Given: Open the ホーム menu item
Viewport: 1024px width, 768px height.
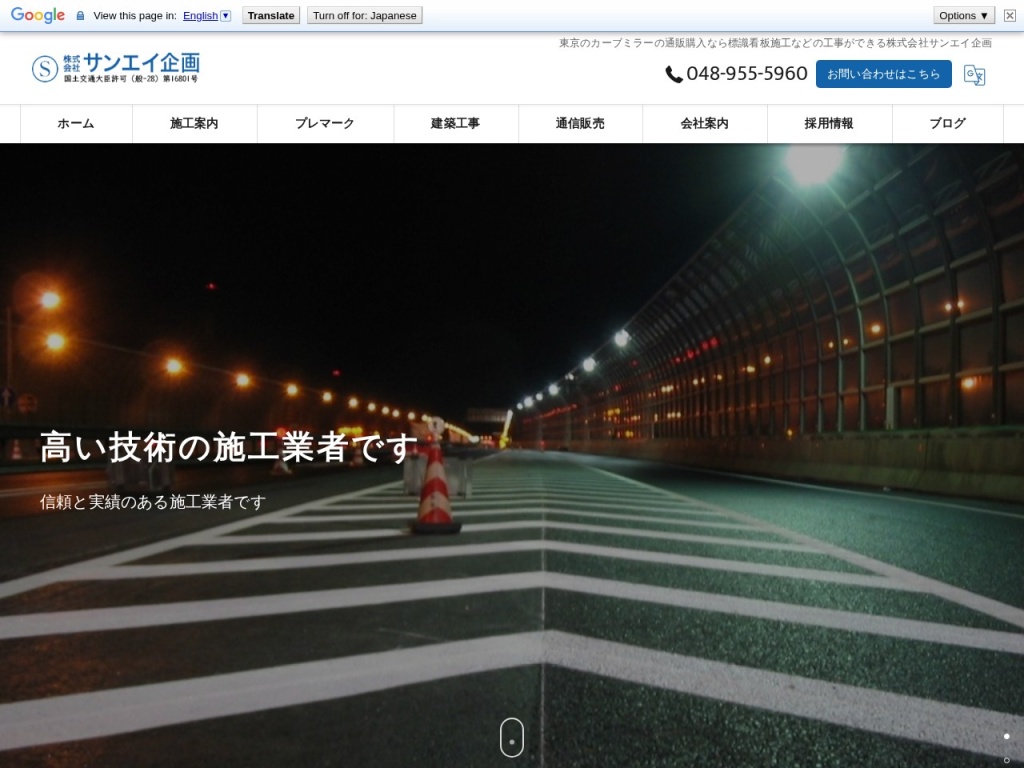Looking at the screenshot, I should [76, 124].
